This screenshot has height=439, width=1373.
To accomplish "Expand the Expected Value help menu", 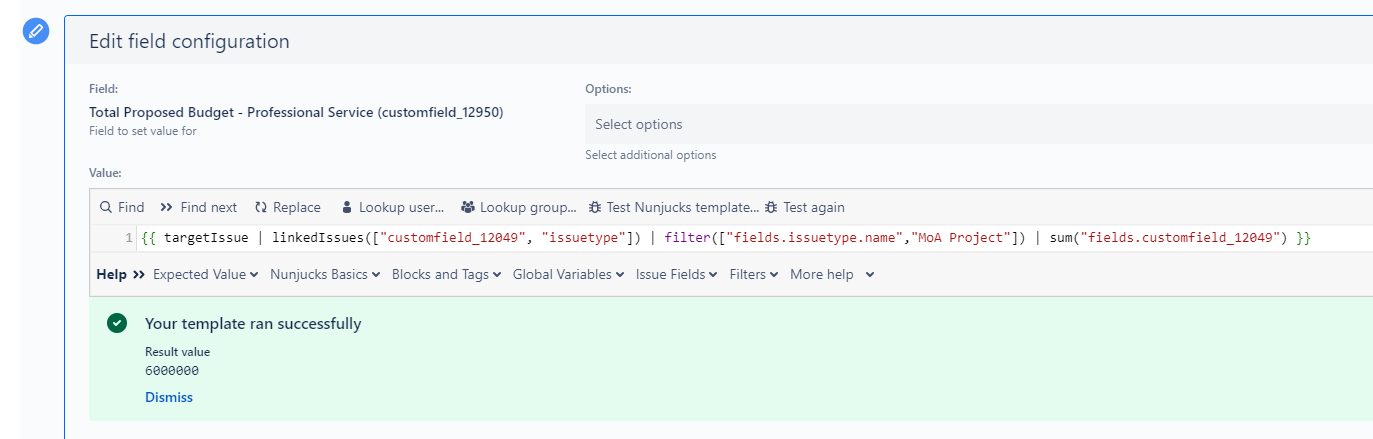I will tap(206, 274).
